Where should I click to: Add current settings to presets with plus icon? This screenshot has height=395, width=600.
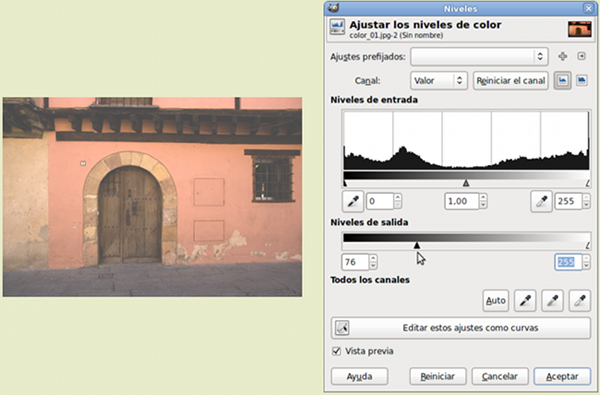click(x=562, y=56)
